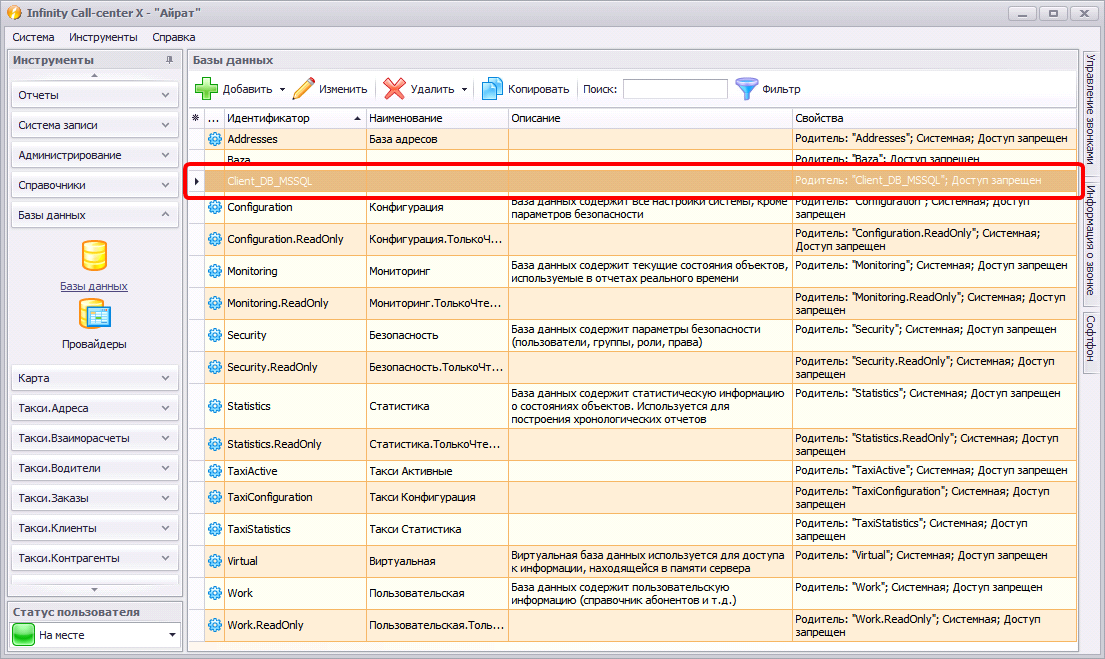Collapse the Базы данных section

pos(94,215)
